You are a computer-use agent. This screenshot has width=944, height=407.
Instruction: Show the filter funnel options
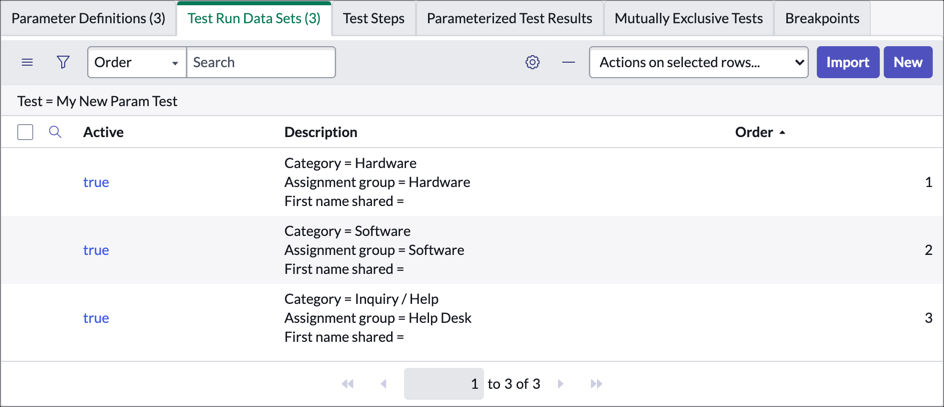[63, 63]
